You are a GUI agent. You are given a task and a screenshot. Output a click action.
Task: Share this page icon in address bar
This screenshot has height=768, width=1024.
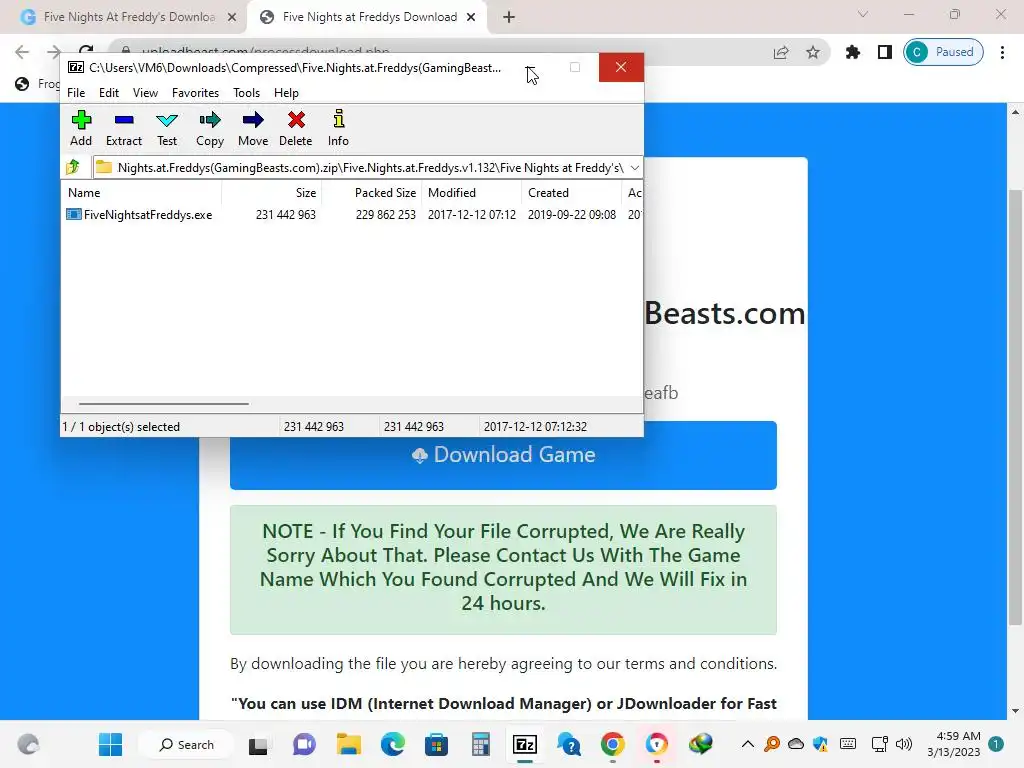click(x=781, y=52)
